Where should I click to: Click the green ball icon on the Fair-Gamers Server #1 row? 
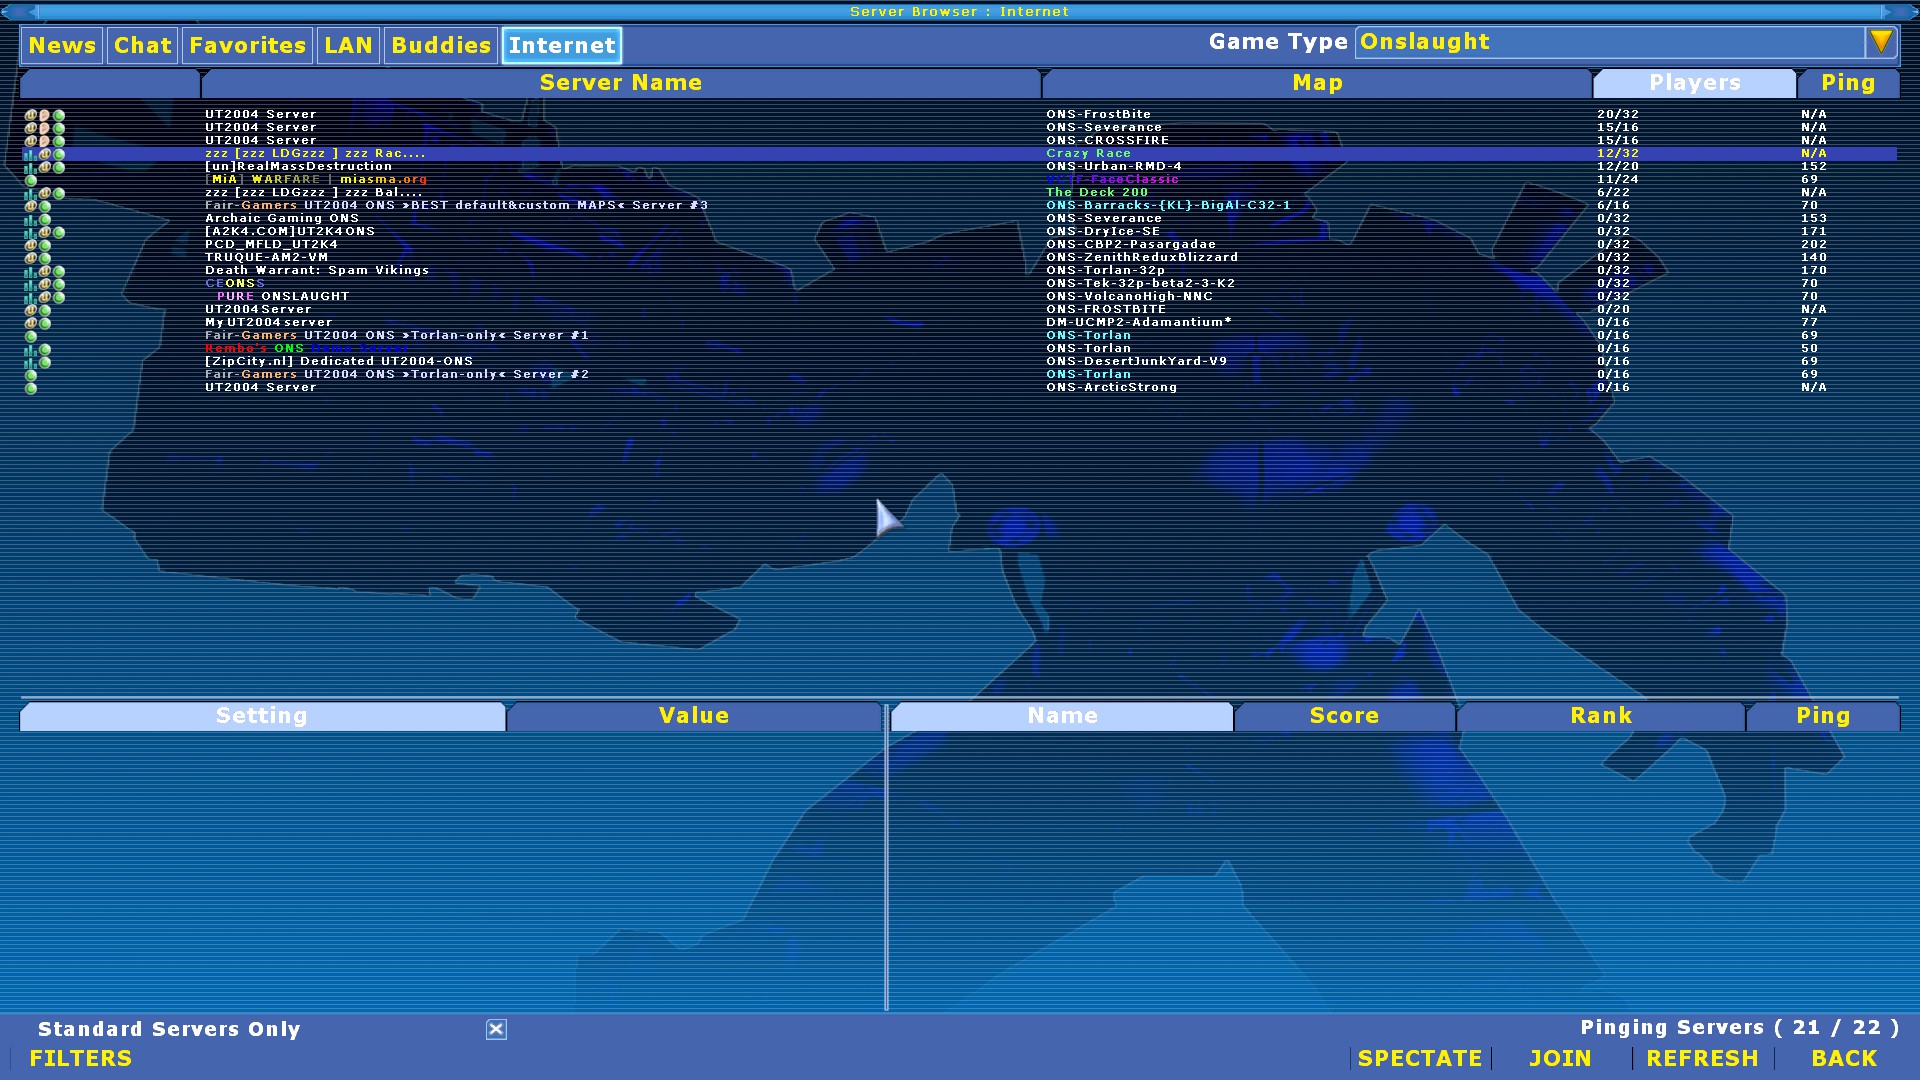pyautogui.click(x=31, y=336)
